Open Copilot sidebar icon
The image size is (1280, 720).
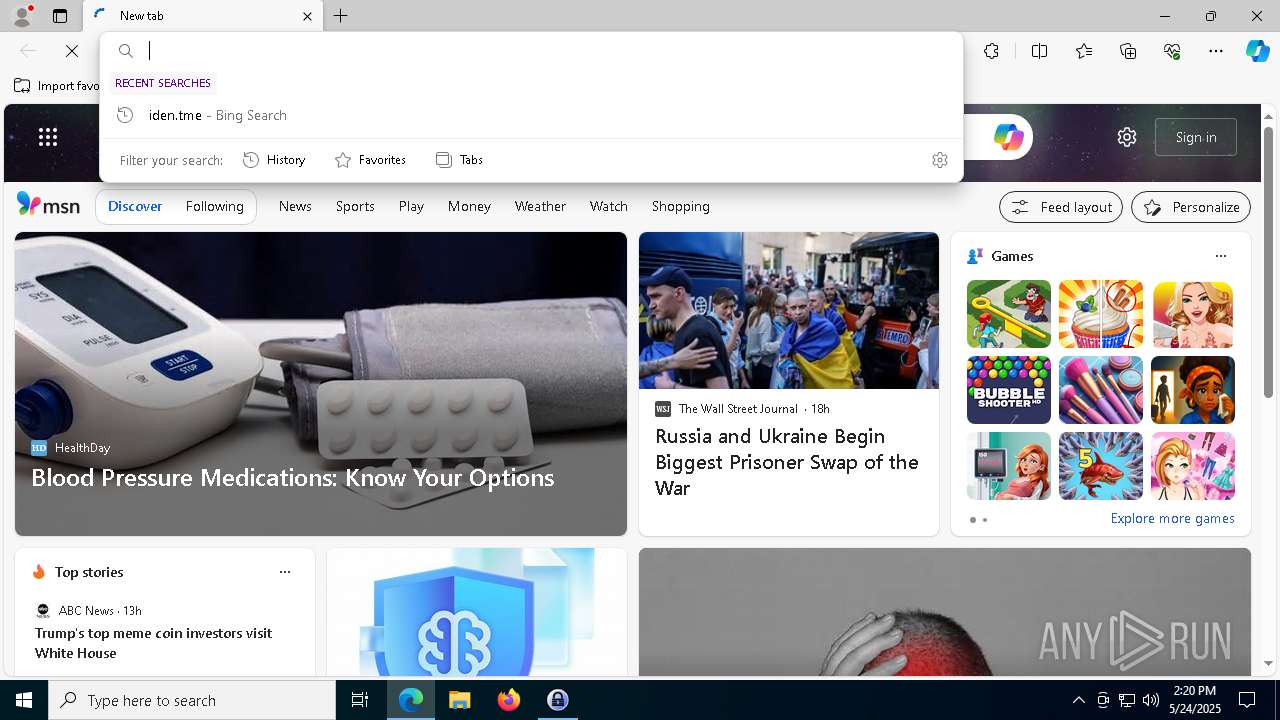1257,51
